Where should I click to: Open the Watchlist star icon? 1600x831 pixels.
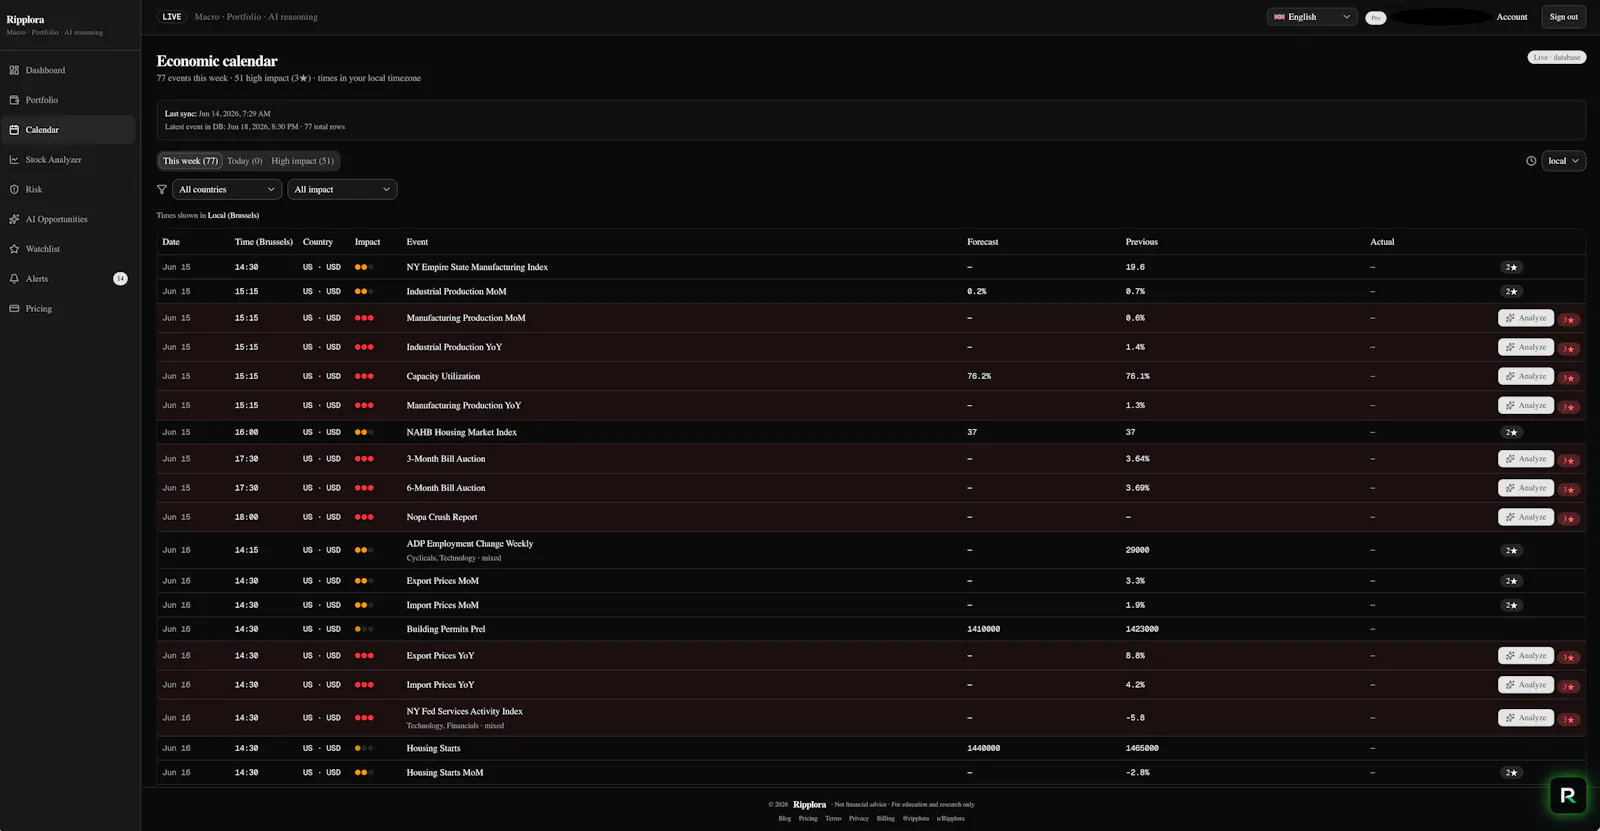pos(14,249)
